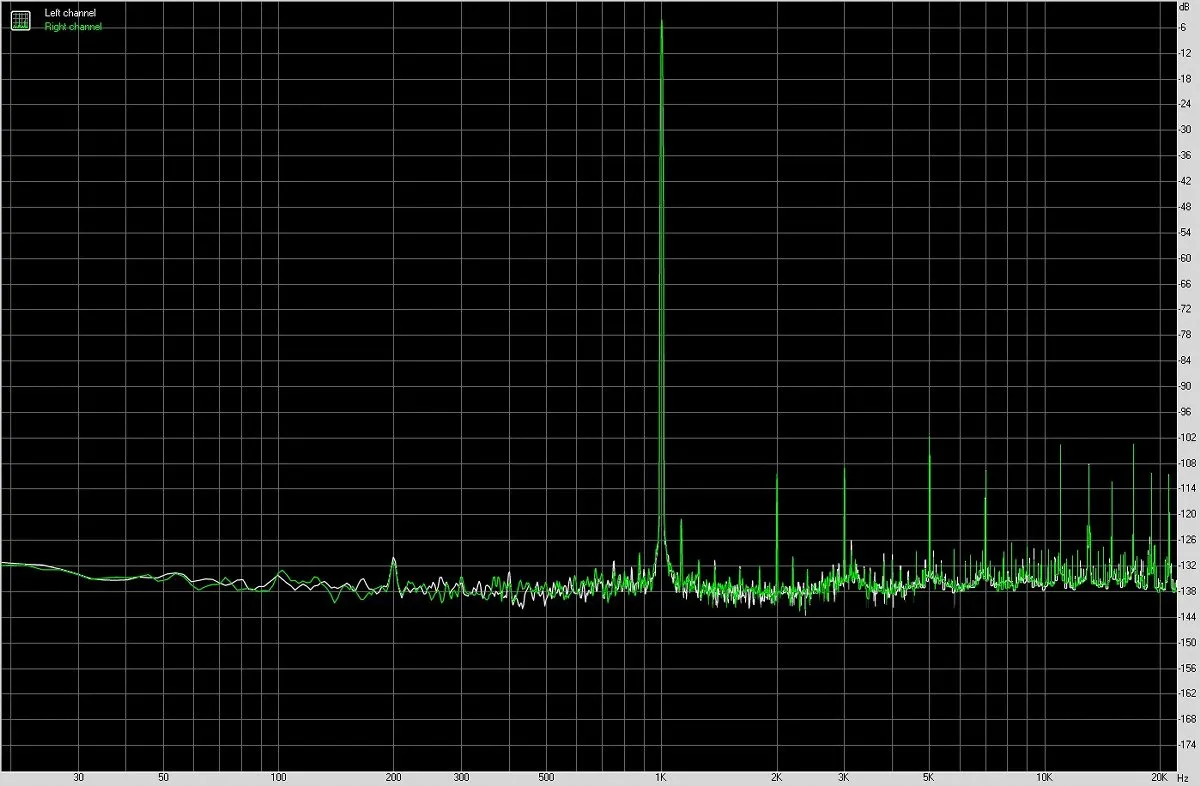Click the "1K" frequency axis label
The image size is (1200, 786).
[x=661, y=777]
